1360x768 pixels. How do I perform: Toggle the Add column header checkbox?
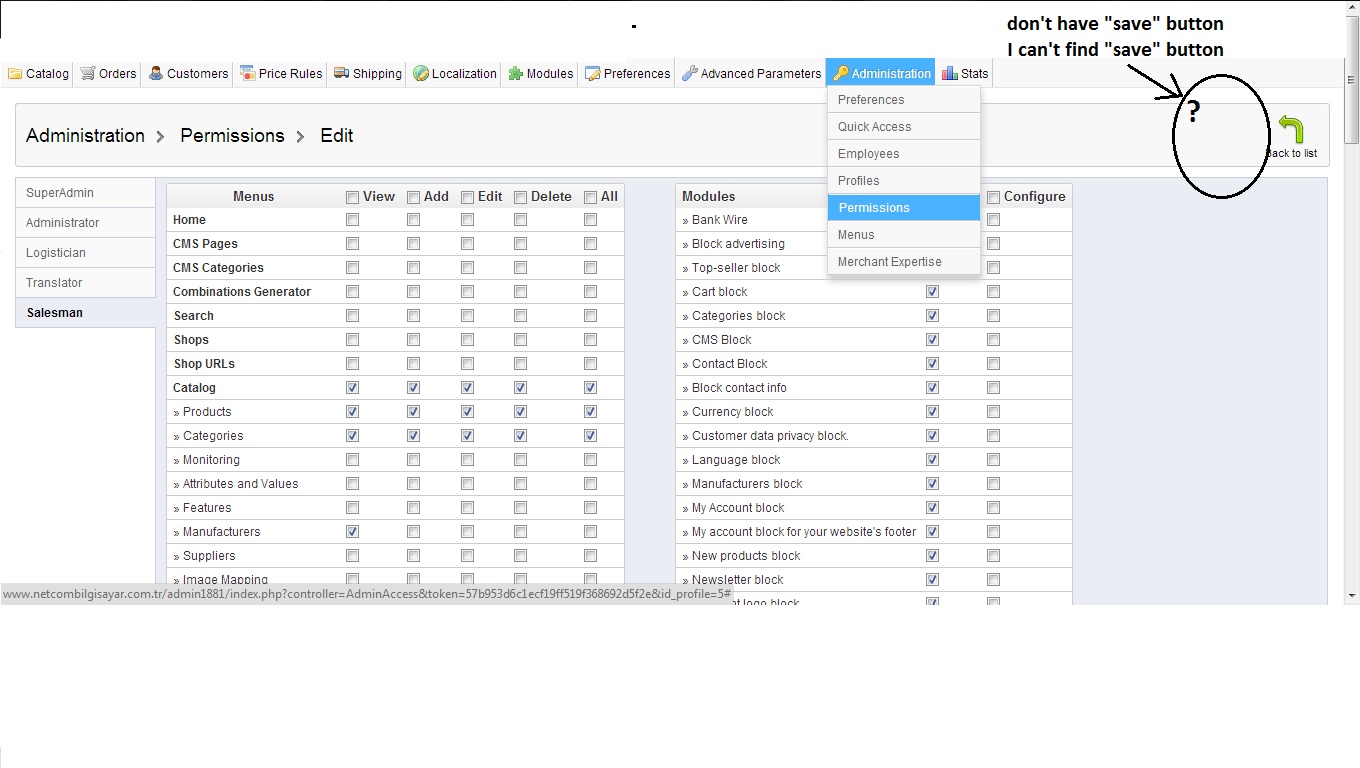pyautogui.click(x=413, y=197)
